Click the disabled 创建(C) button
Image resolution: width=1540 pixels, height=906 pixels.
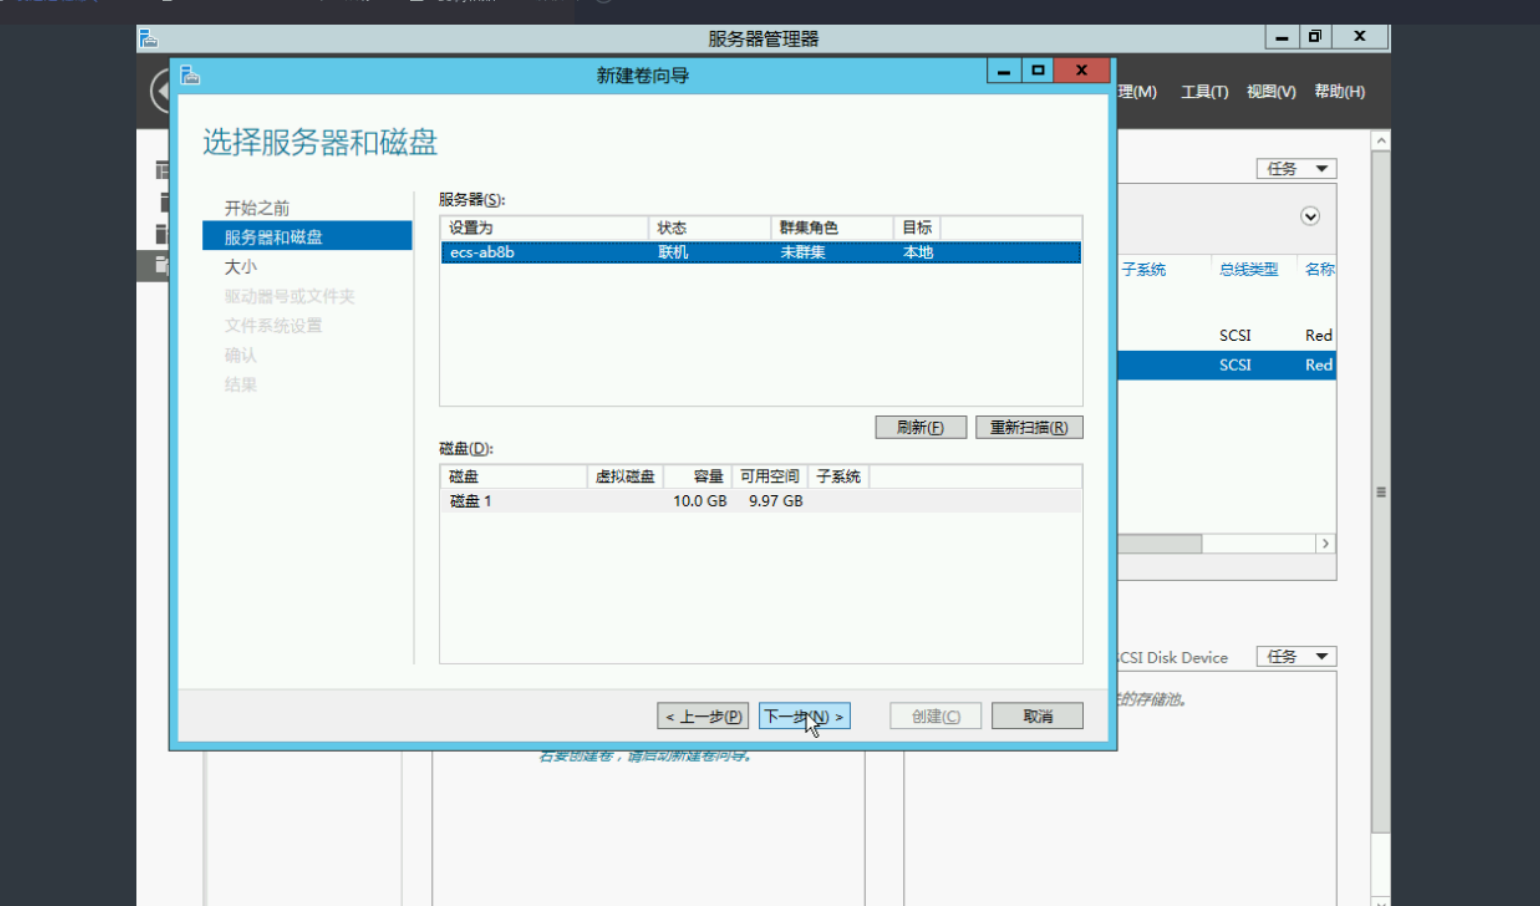[935, 716]
